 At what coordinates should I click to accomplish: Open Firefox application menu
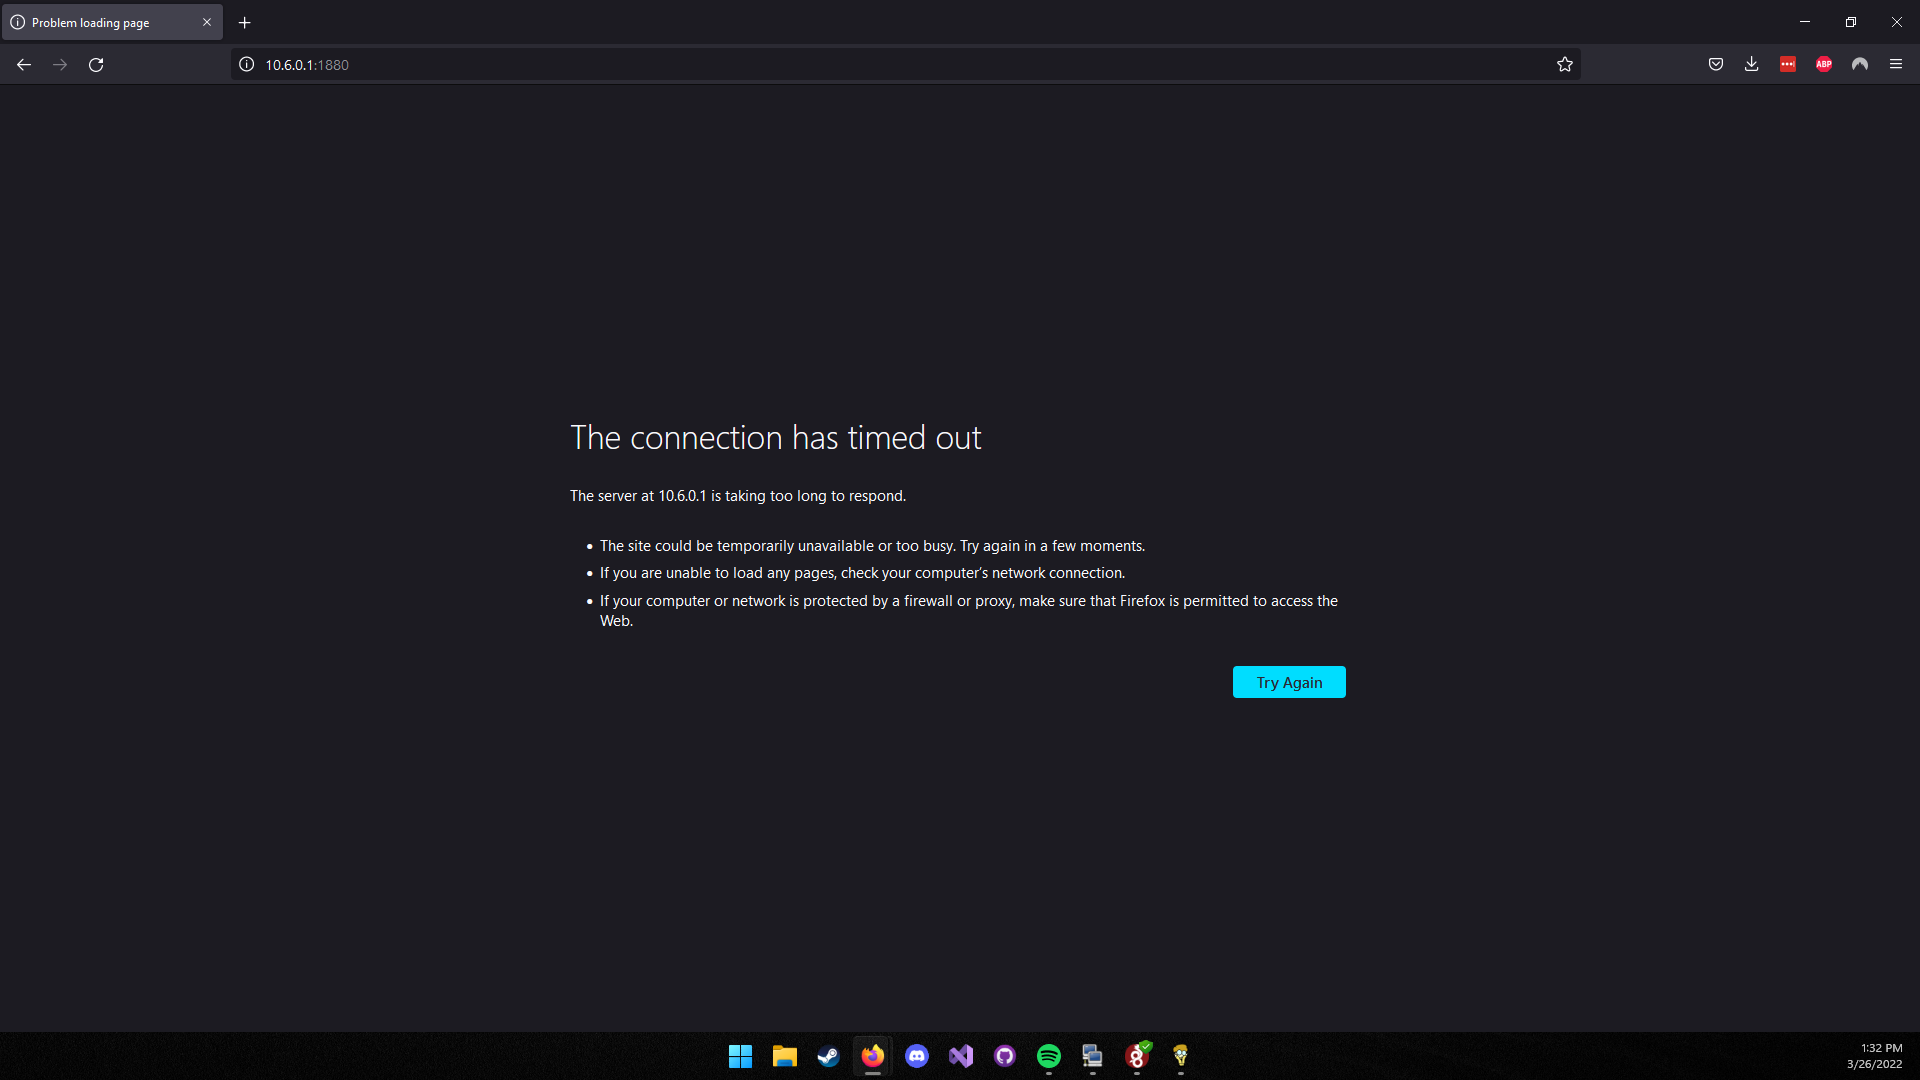pos(1896,65)
